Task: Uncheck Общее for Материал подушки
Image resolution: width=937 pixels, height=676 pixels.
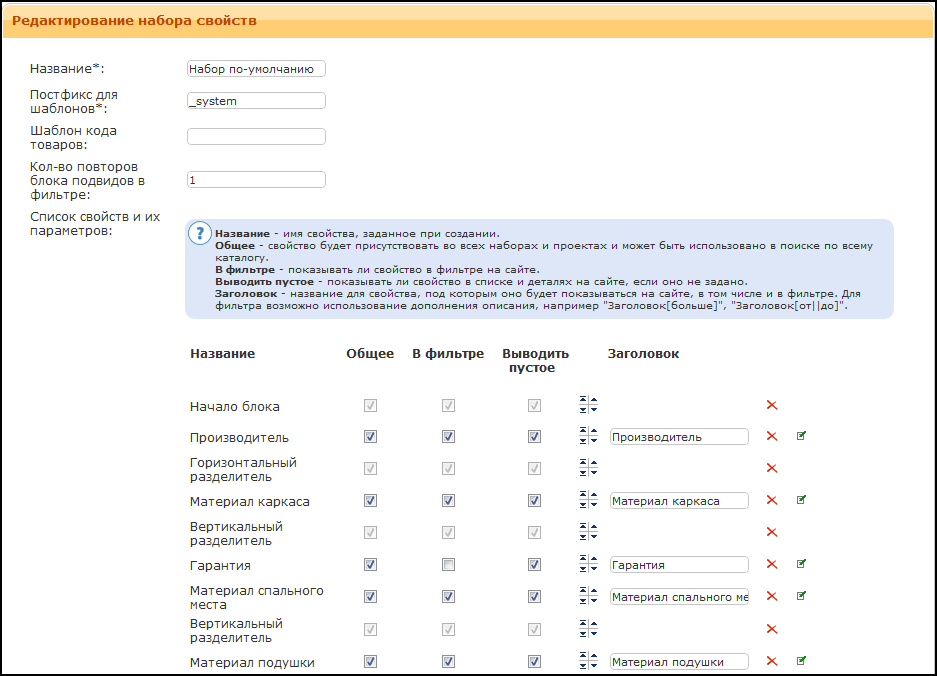Action: tap(370, 661)
